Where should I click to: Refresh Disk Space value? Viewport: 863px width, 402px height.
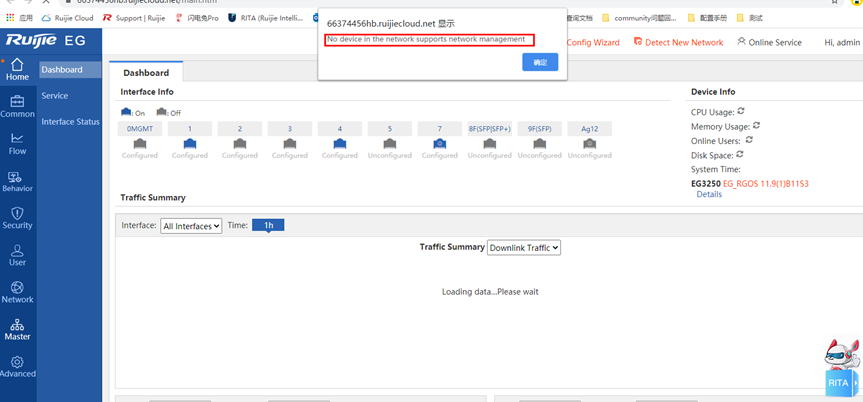(740, 154)
